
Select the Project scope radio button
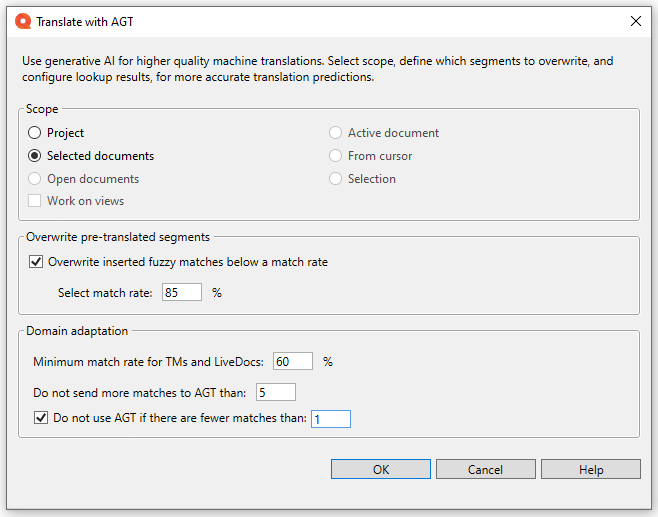(34, 133)
